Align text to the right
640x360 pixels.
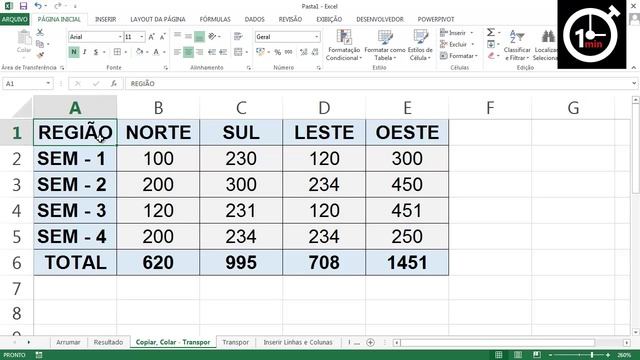[x=200, y=52]
